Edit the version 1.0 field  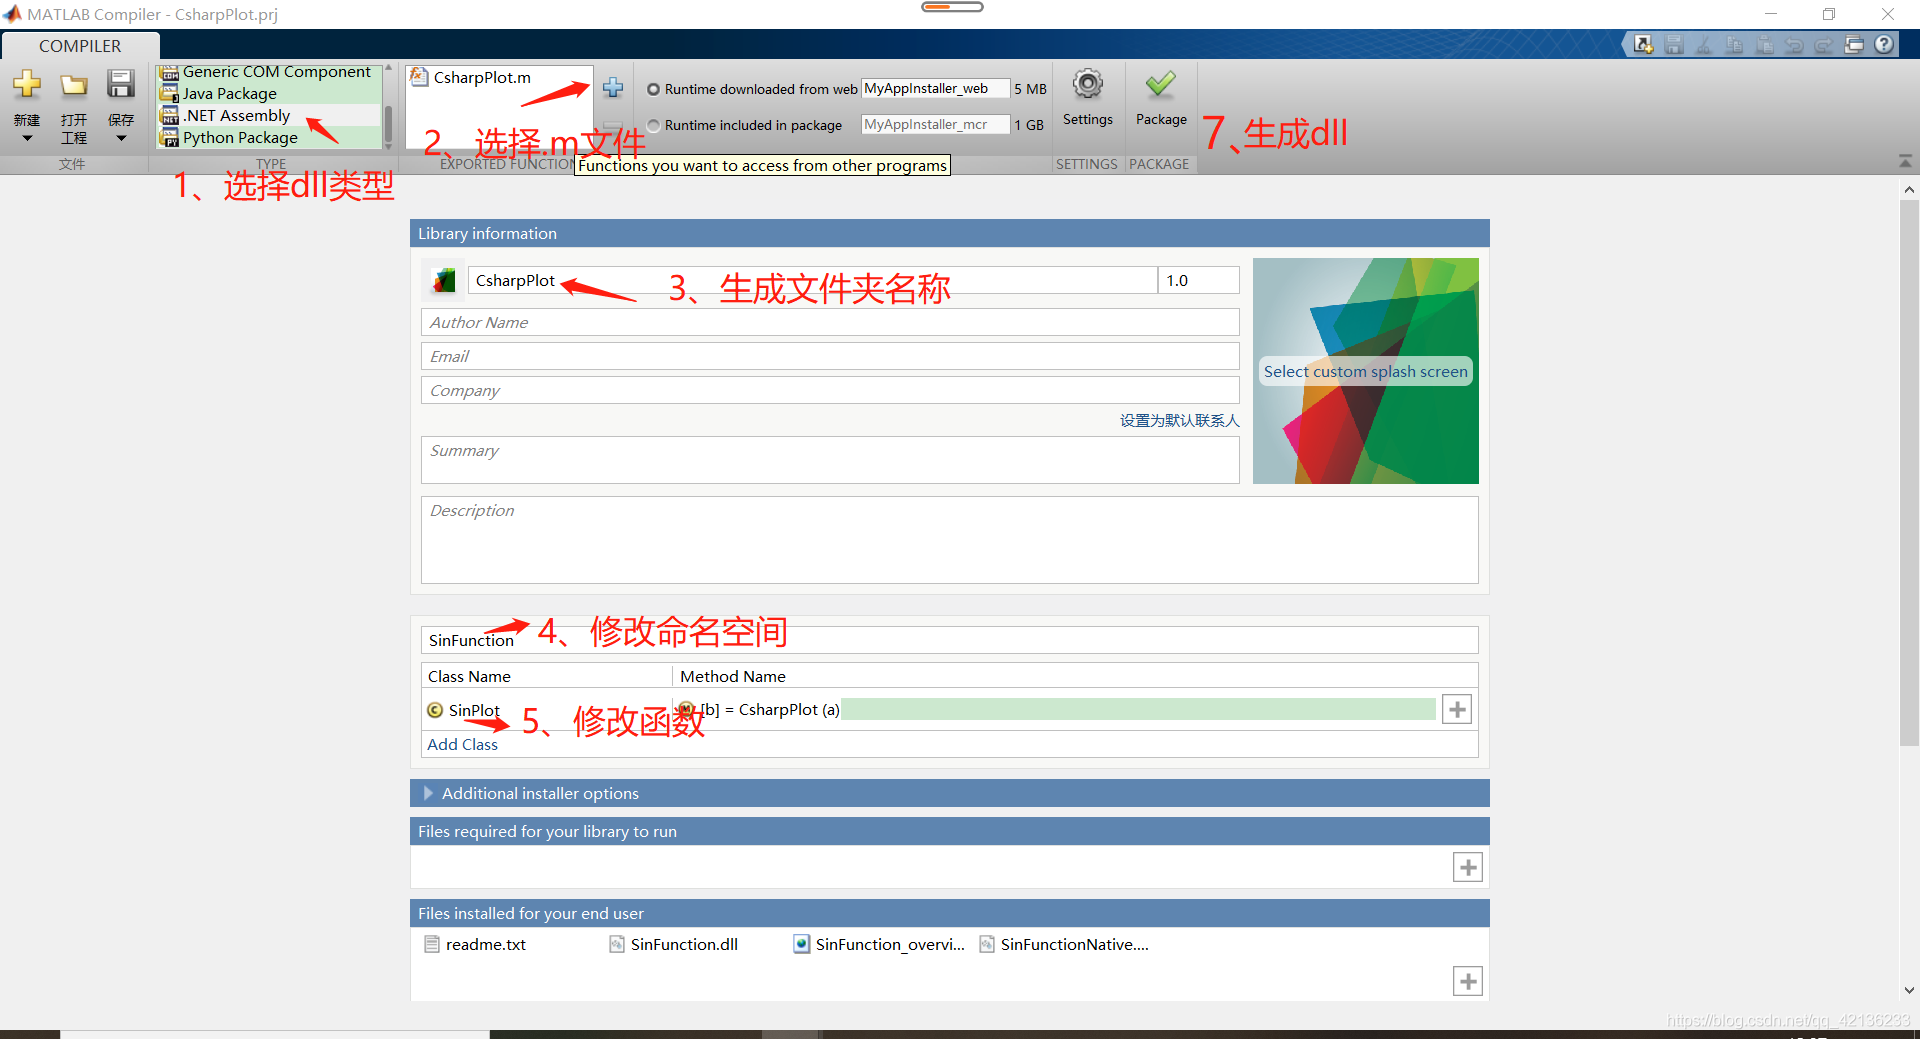click(1198, 281)
